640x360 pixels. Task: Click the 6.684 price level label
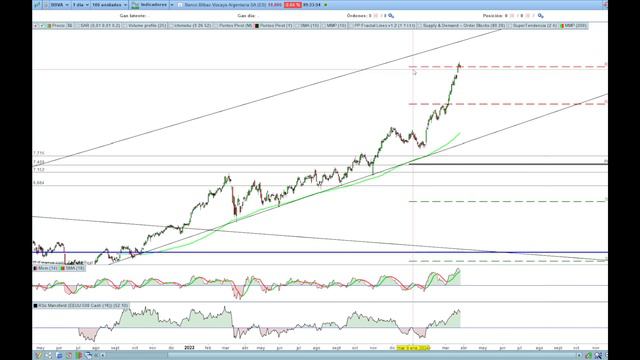coord(39,183)
